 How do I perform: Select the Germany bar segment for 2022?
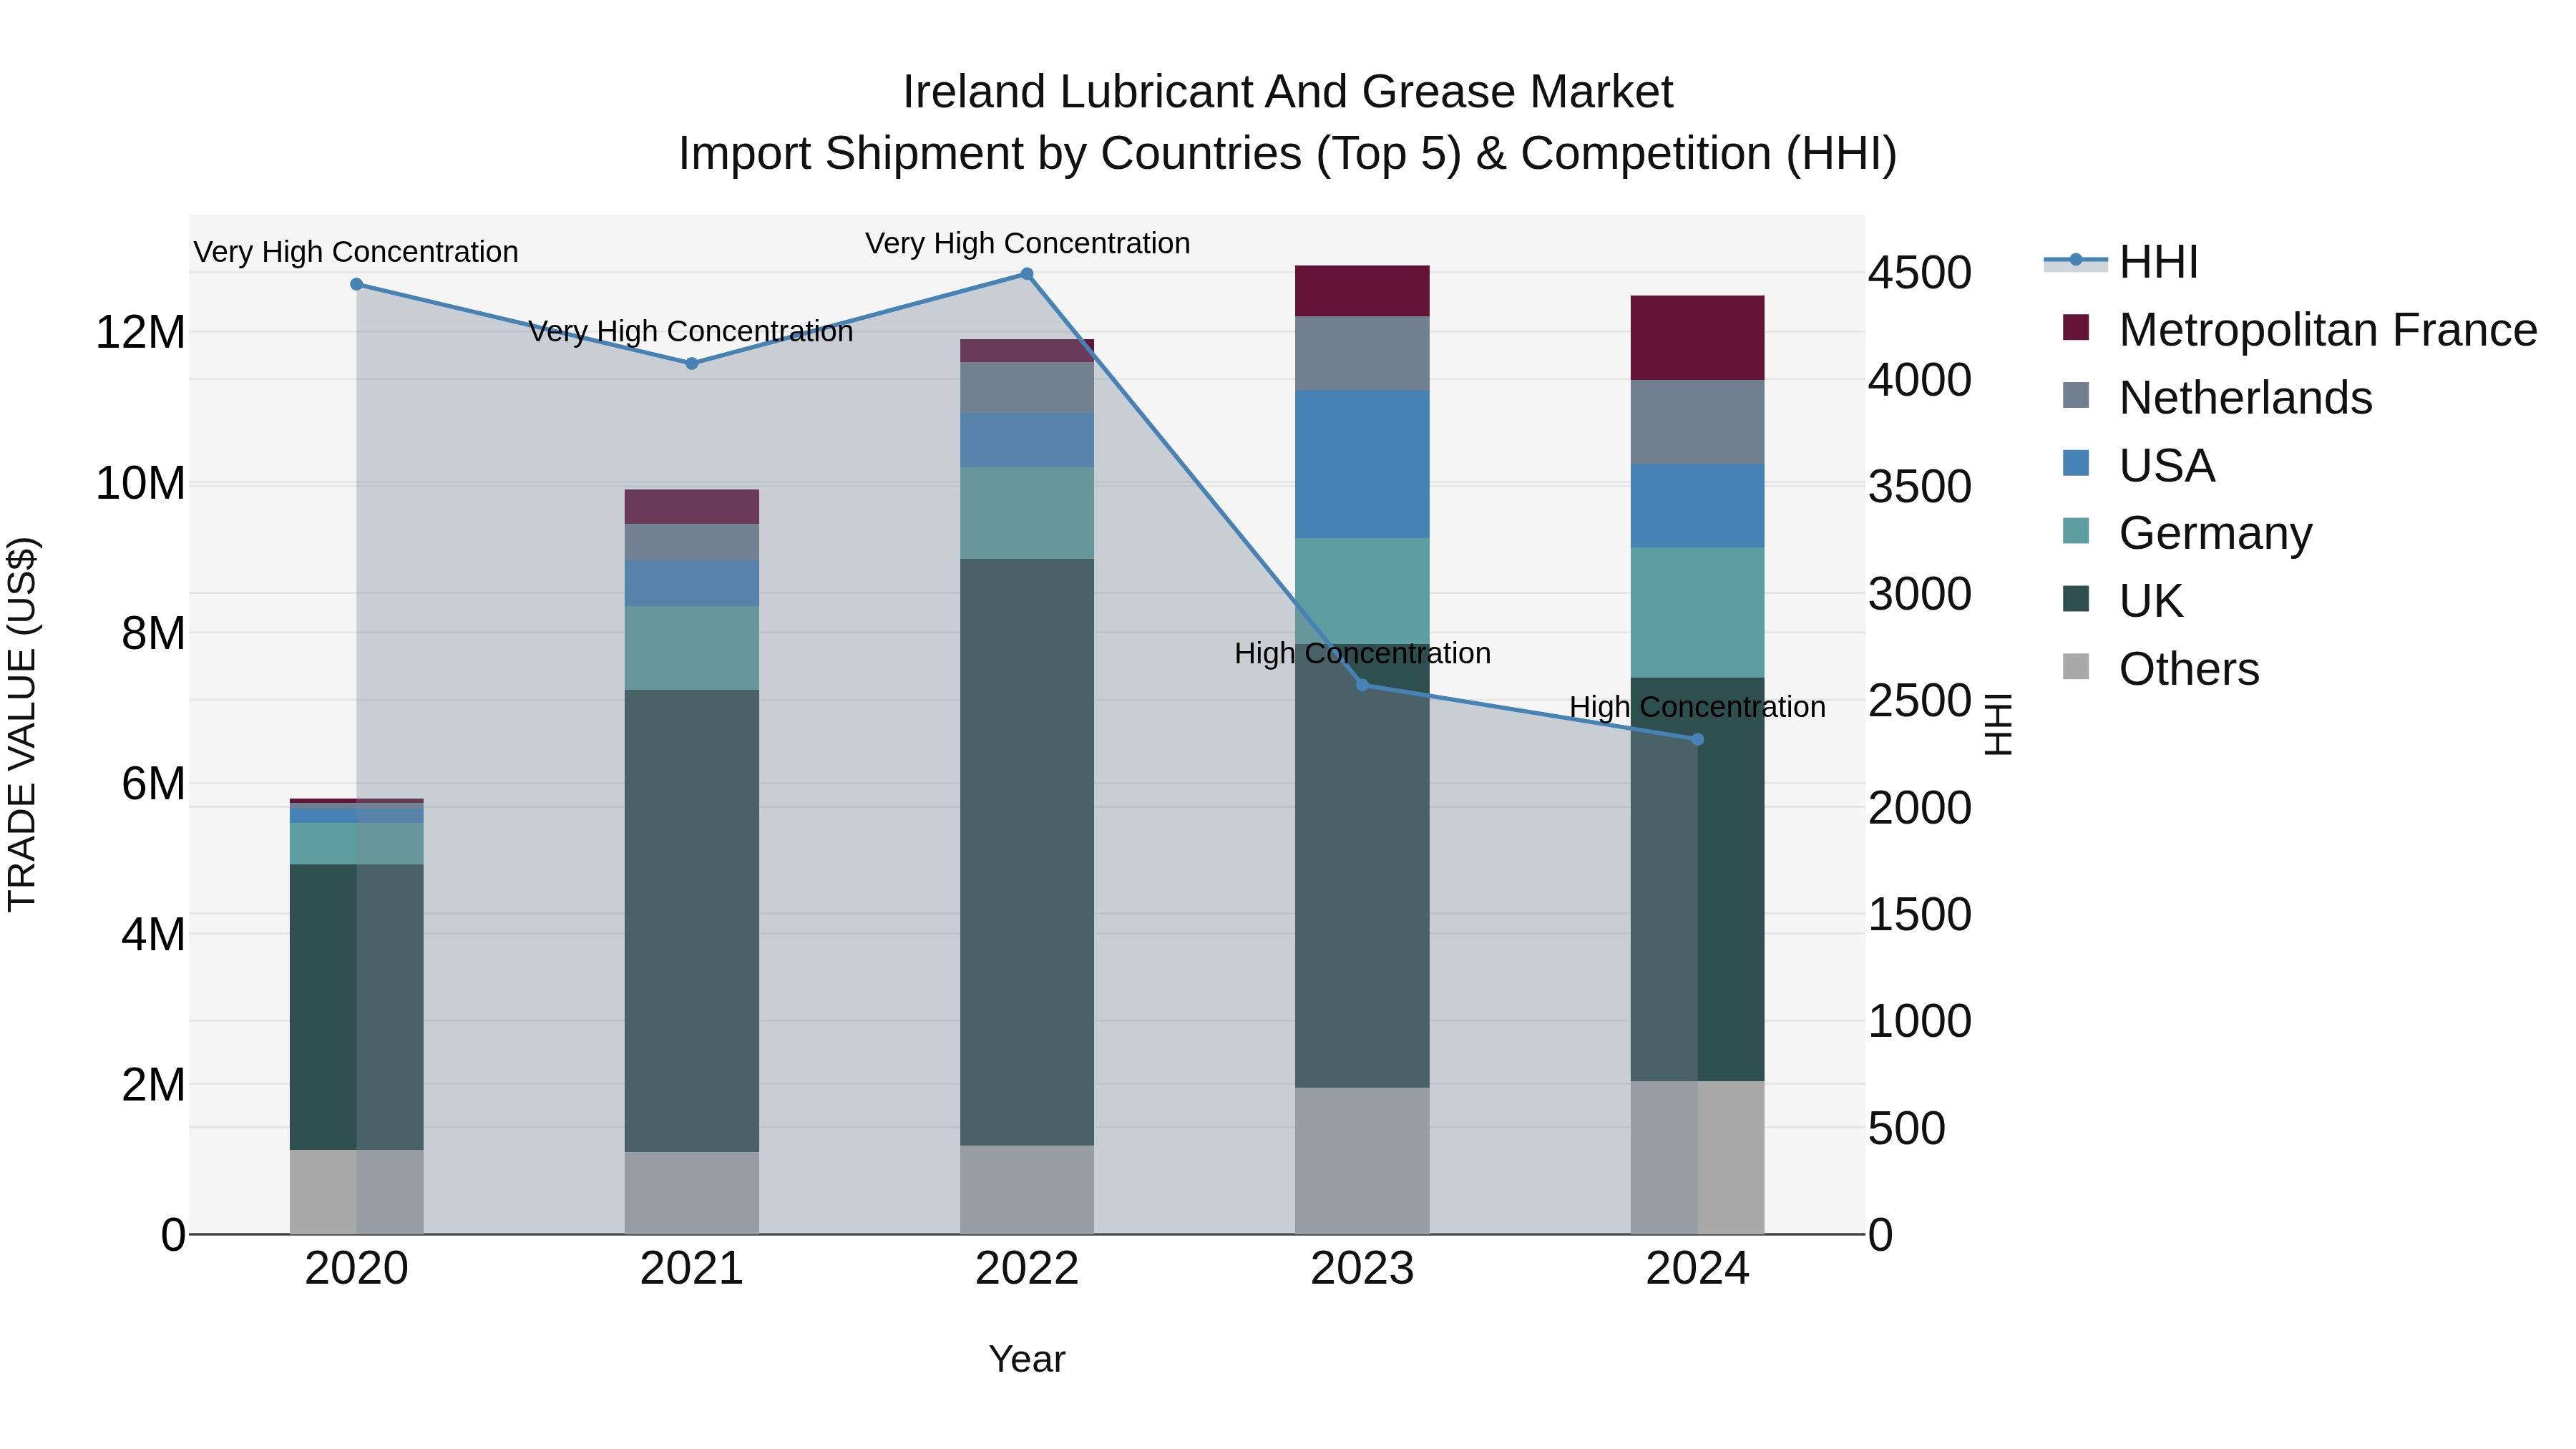tap(1027, 513)
